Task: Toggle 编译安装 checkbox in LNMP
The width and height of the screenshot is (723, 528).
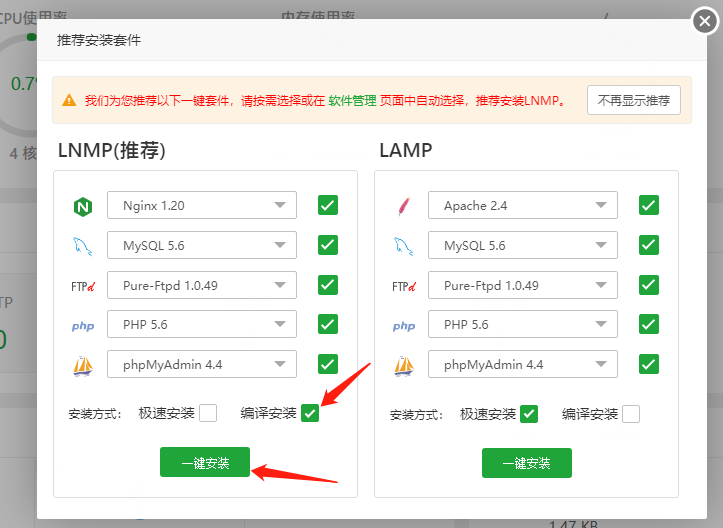Action: click(310, 413)
